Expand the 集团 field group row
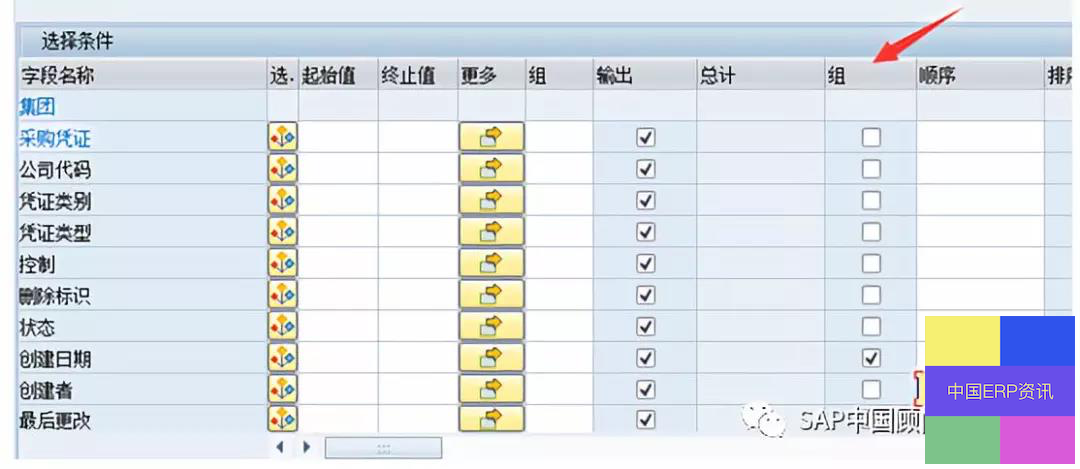Viewport: 1080px width, 469px height. pos(37,106)
